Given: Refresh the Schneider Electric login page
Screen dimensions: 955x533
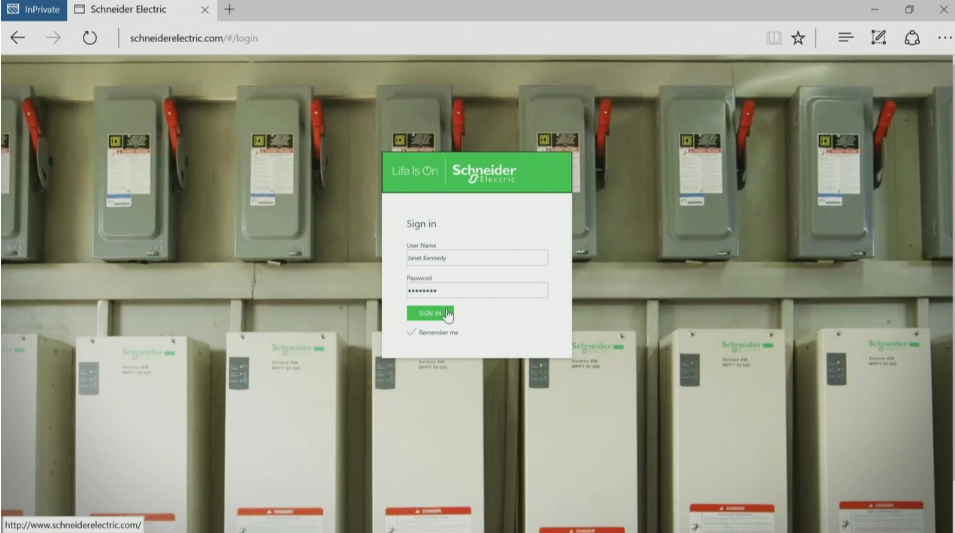Looking at the screenshot, I should (x=90, y=38).
